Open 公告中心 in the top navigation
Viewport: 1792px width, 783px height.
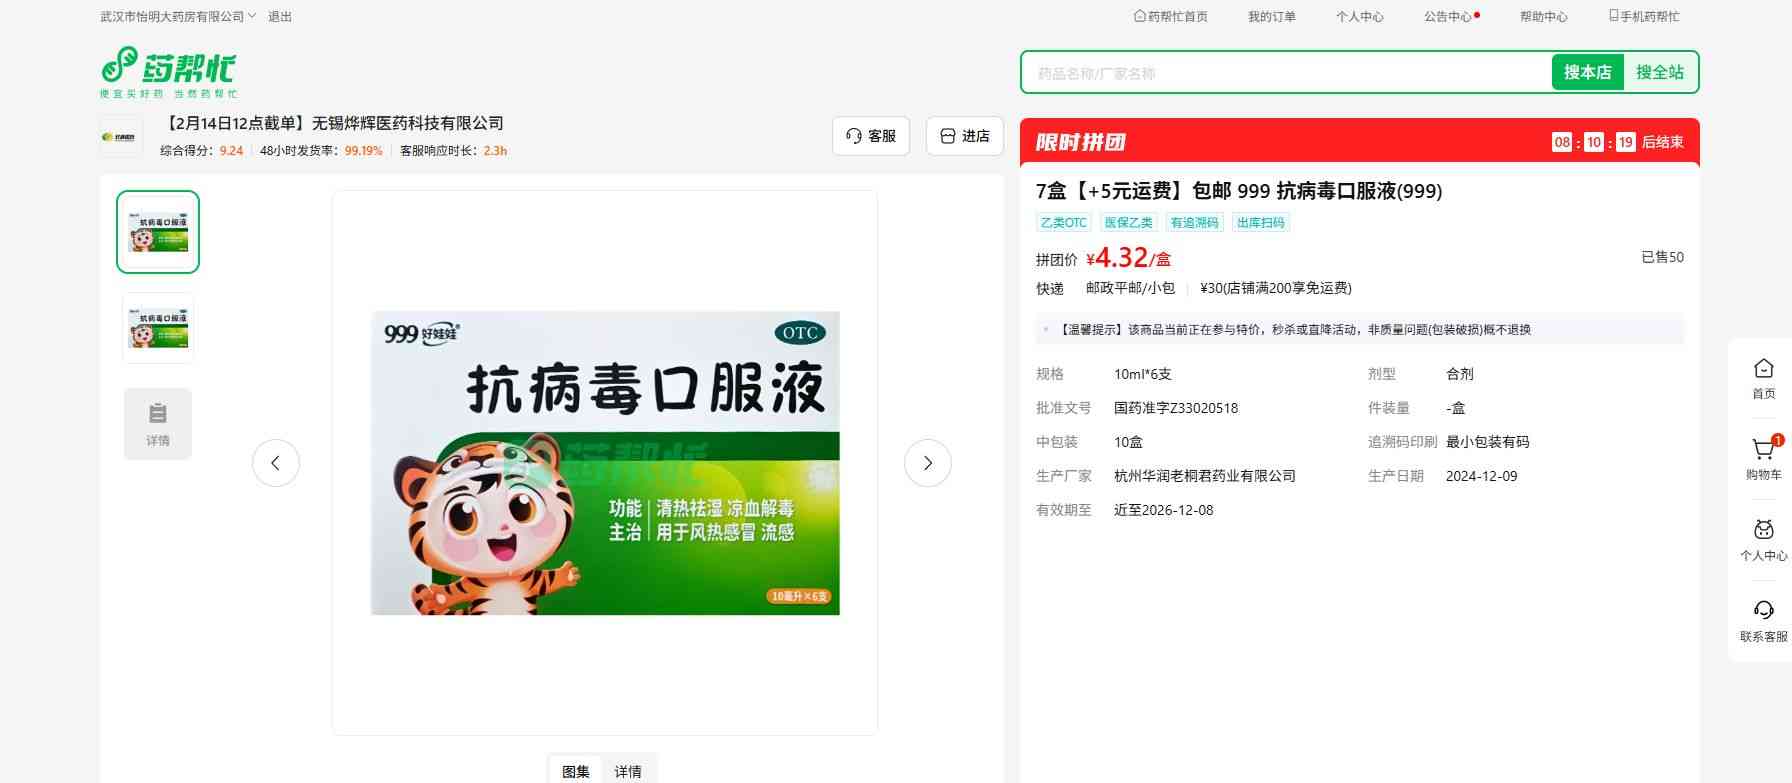1450,17
